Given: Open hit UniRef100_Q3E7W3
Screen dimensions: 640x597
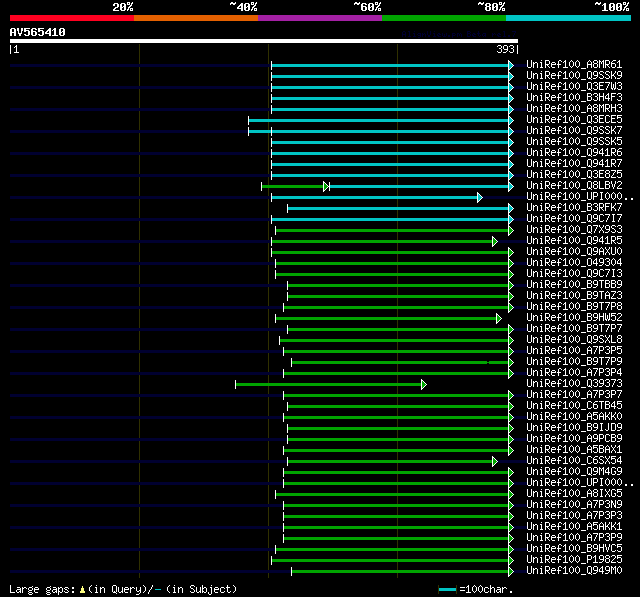Looking at the screenshot, I should click(574, 87).
